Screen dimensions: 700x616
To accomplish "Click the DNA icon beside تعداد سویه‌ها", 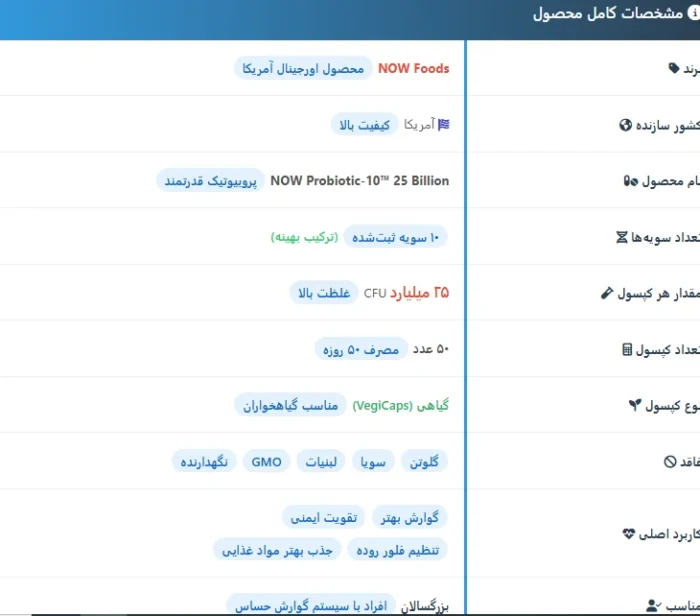I will click(622, 237).
